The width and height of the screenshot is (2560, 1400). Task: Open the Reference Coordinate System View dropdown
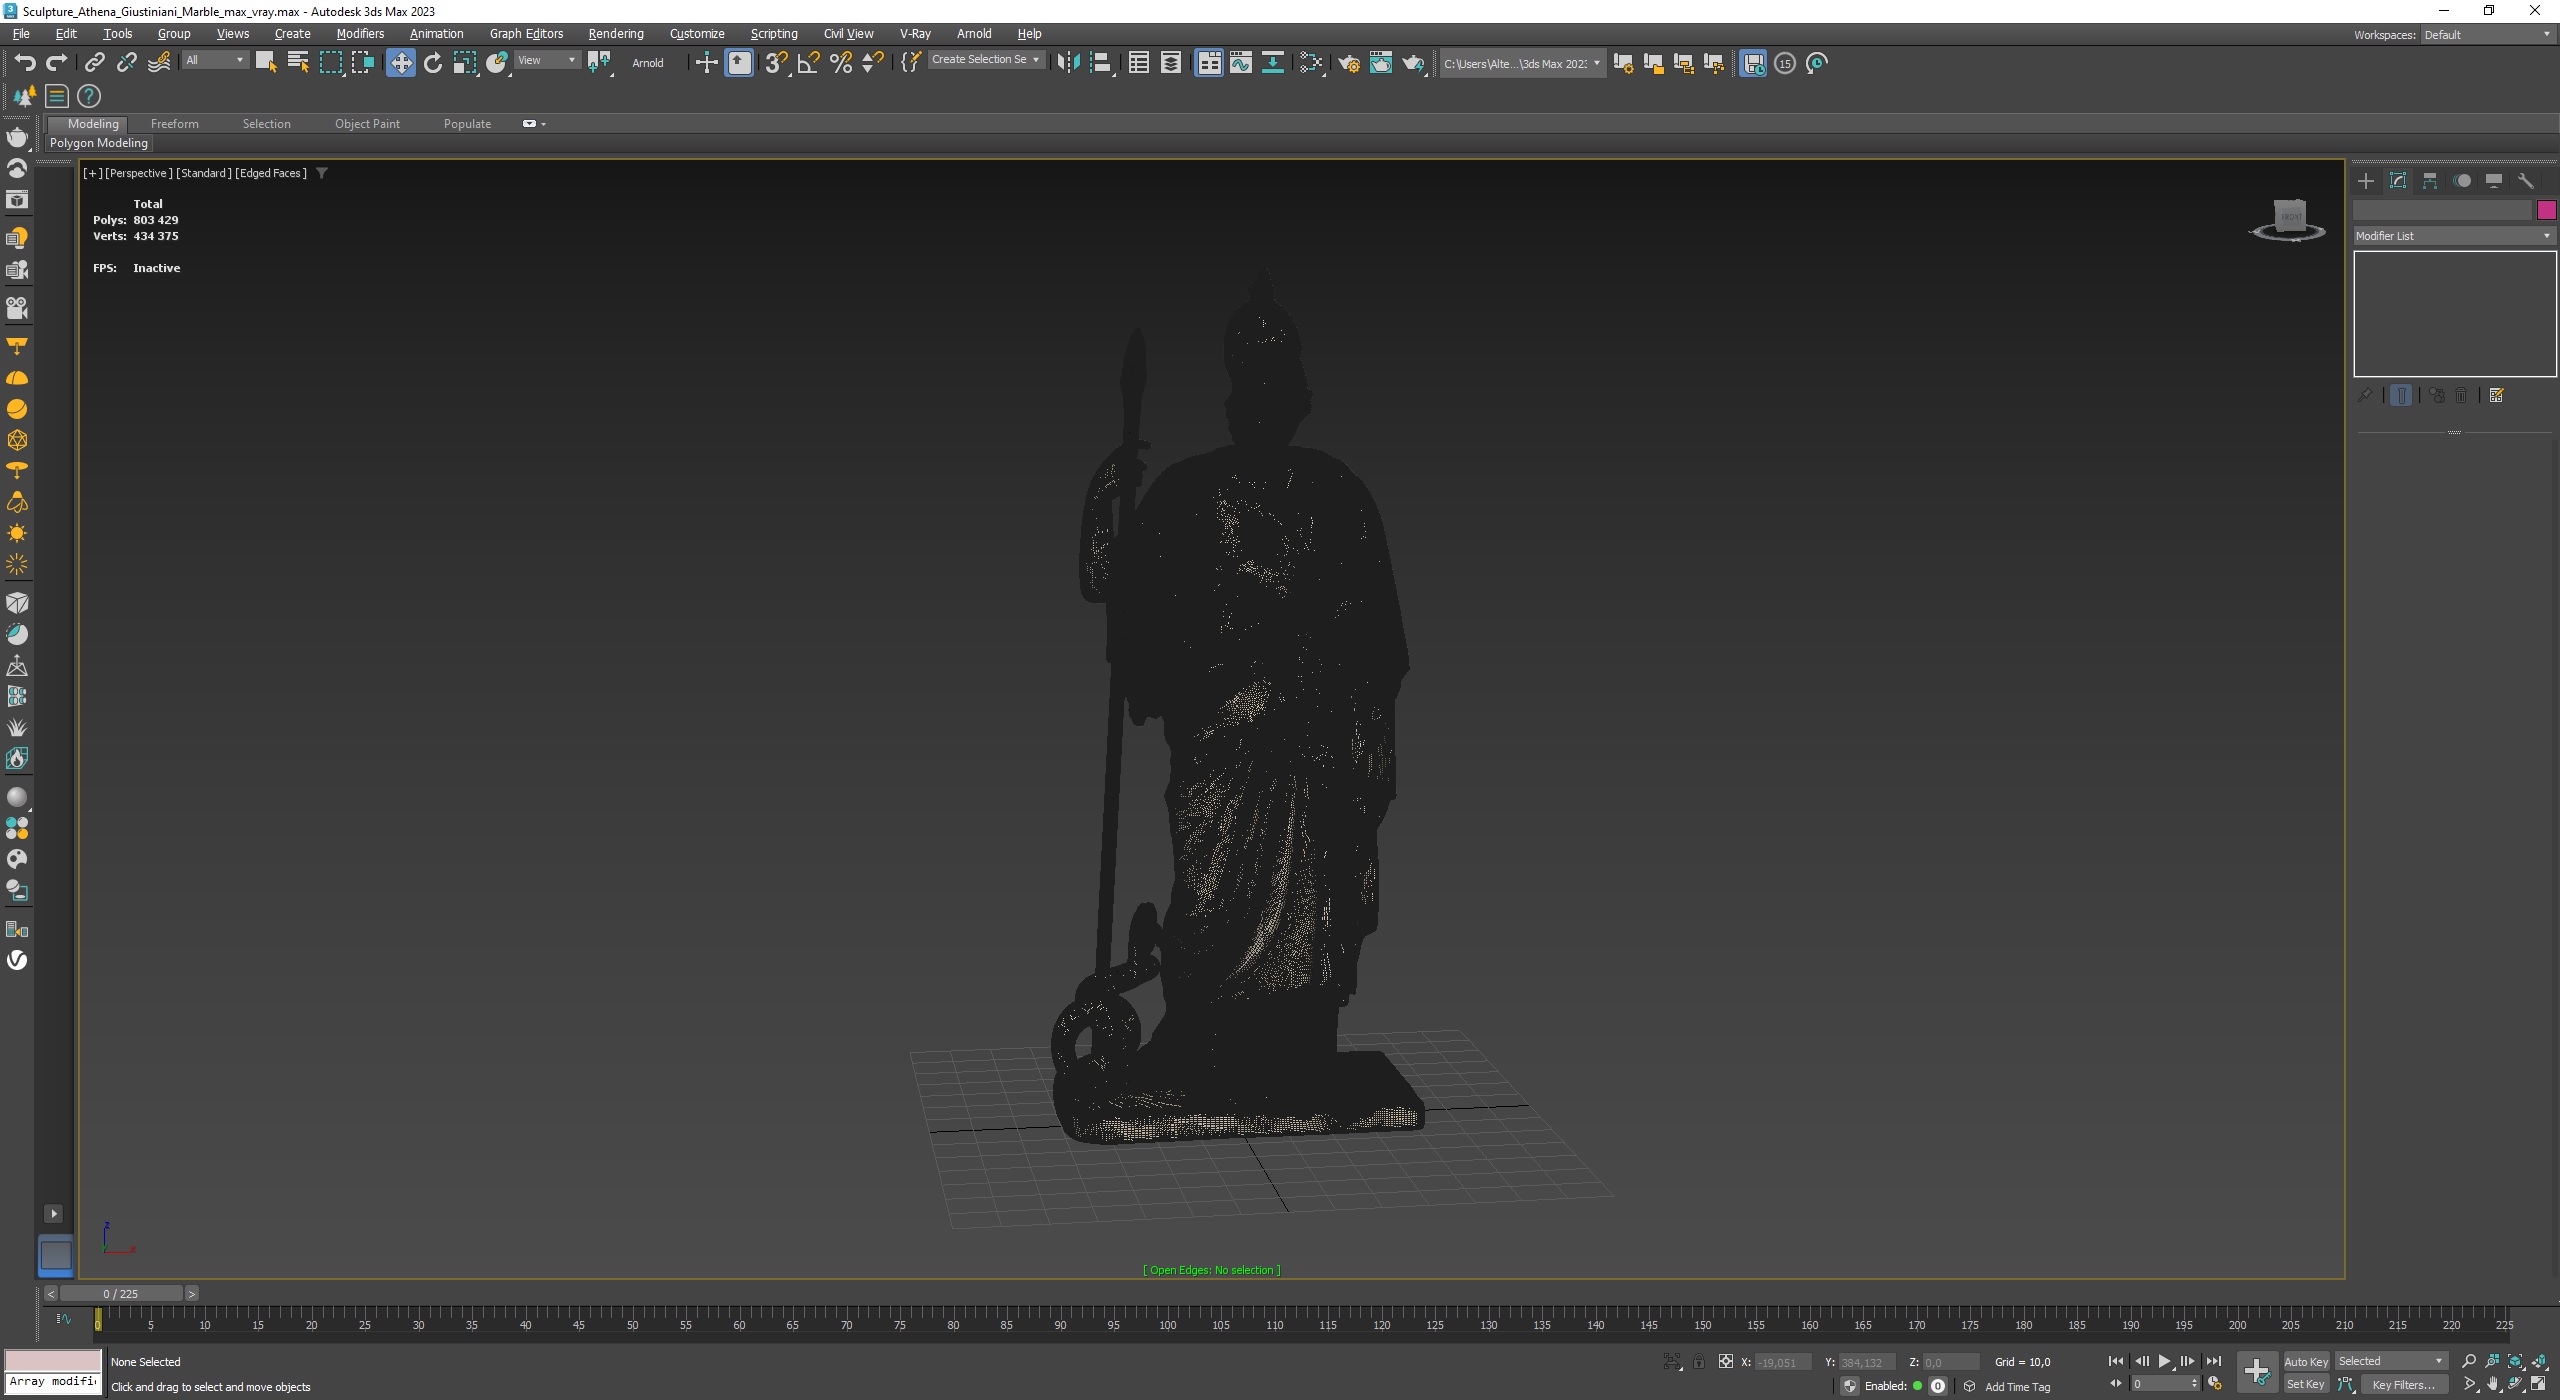(547, 60)
